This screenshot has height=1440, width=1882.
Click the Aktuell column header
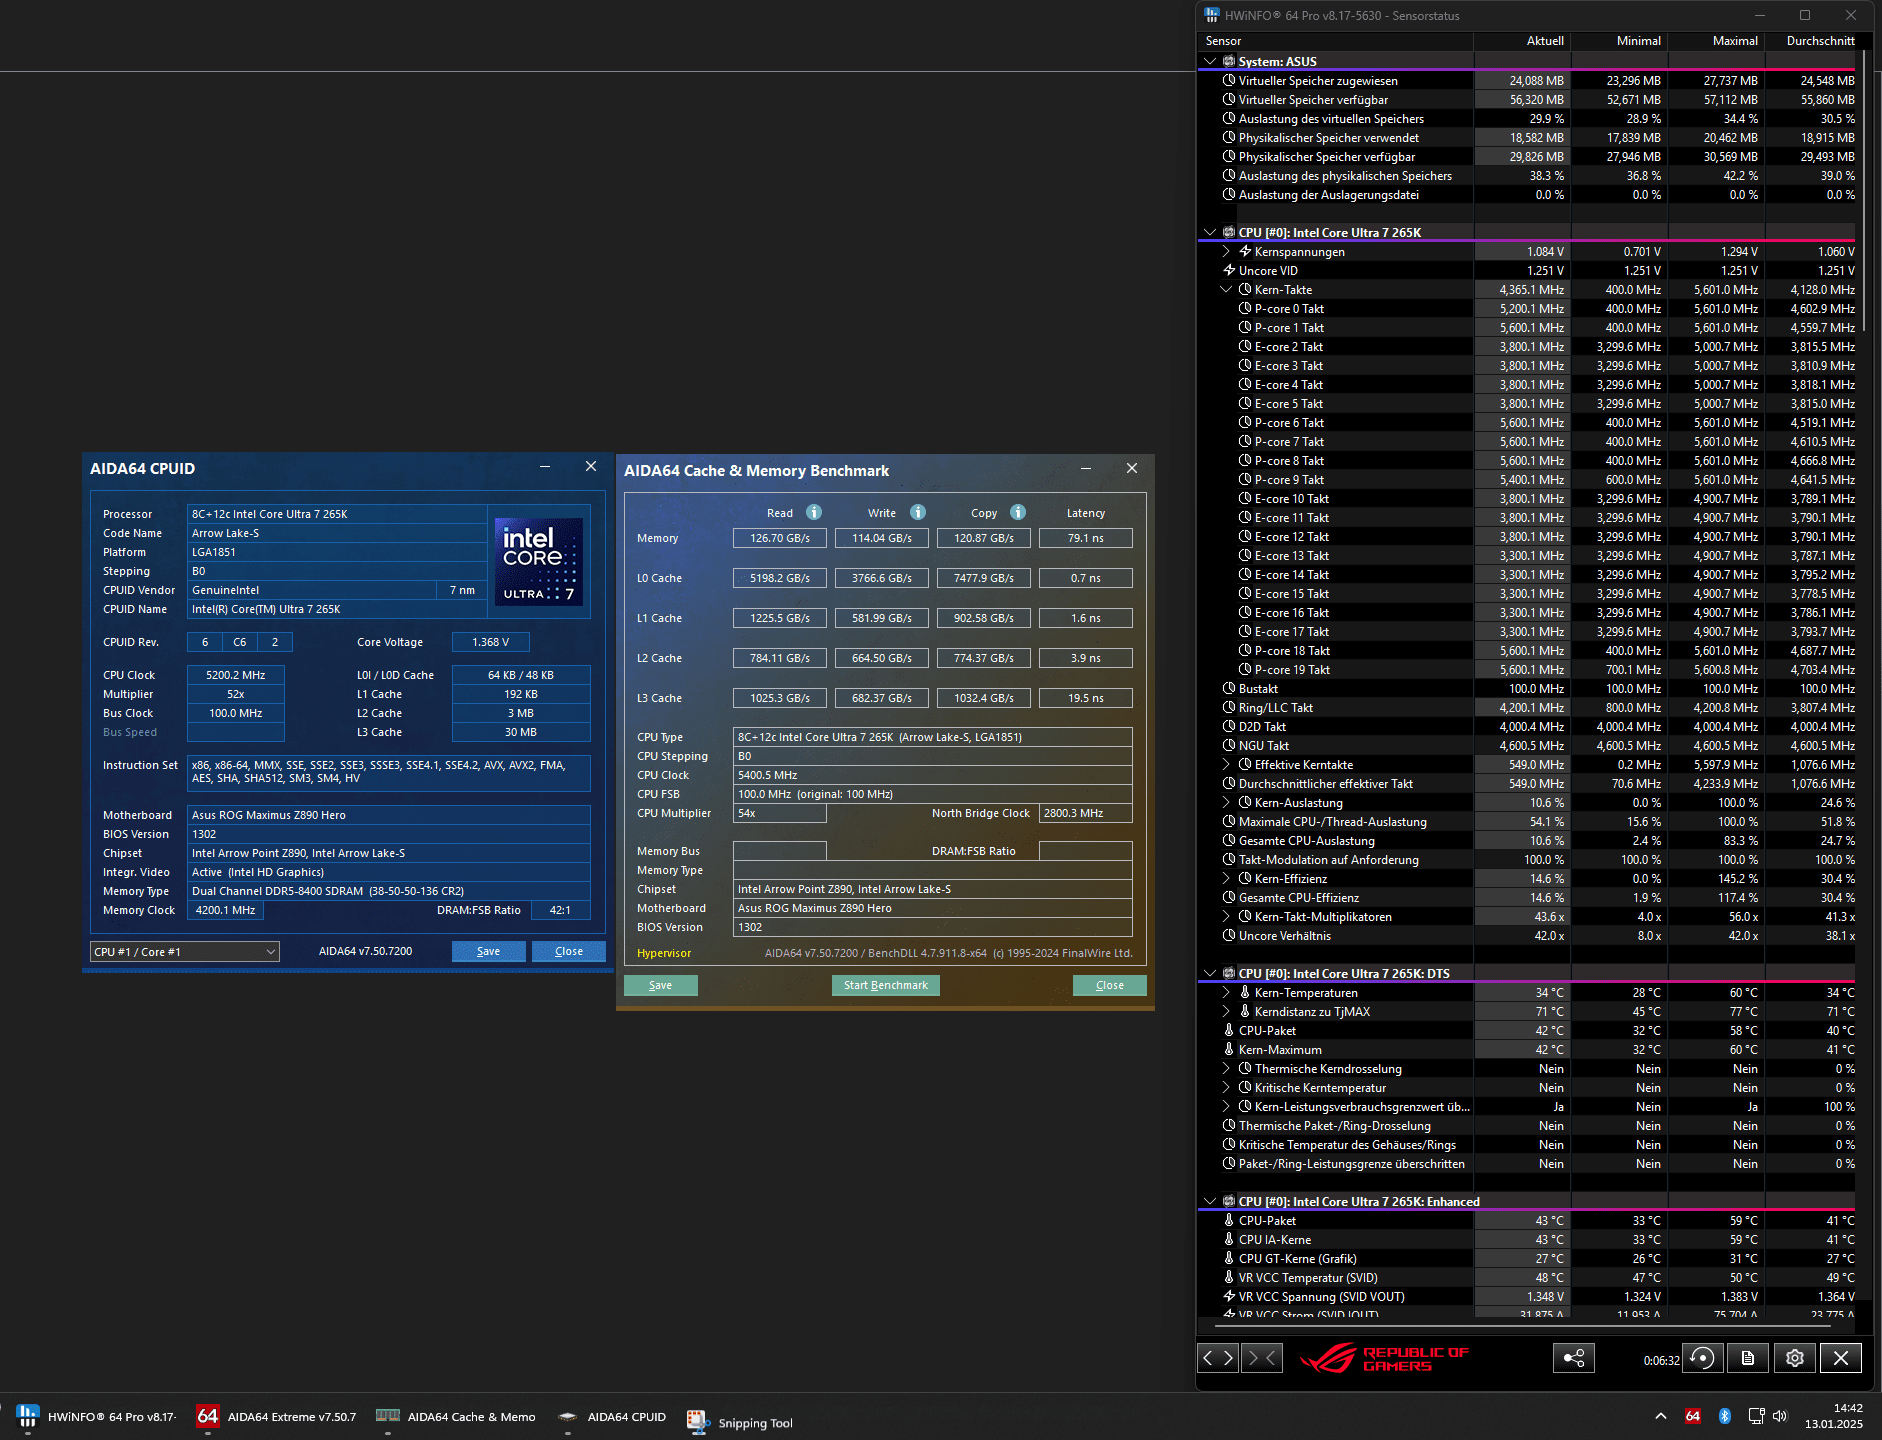1522,41
